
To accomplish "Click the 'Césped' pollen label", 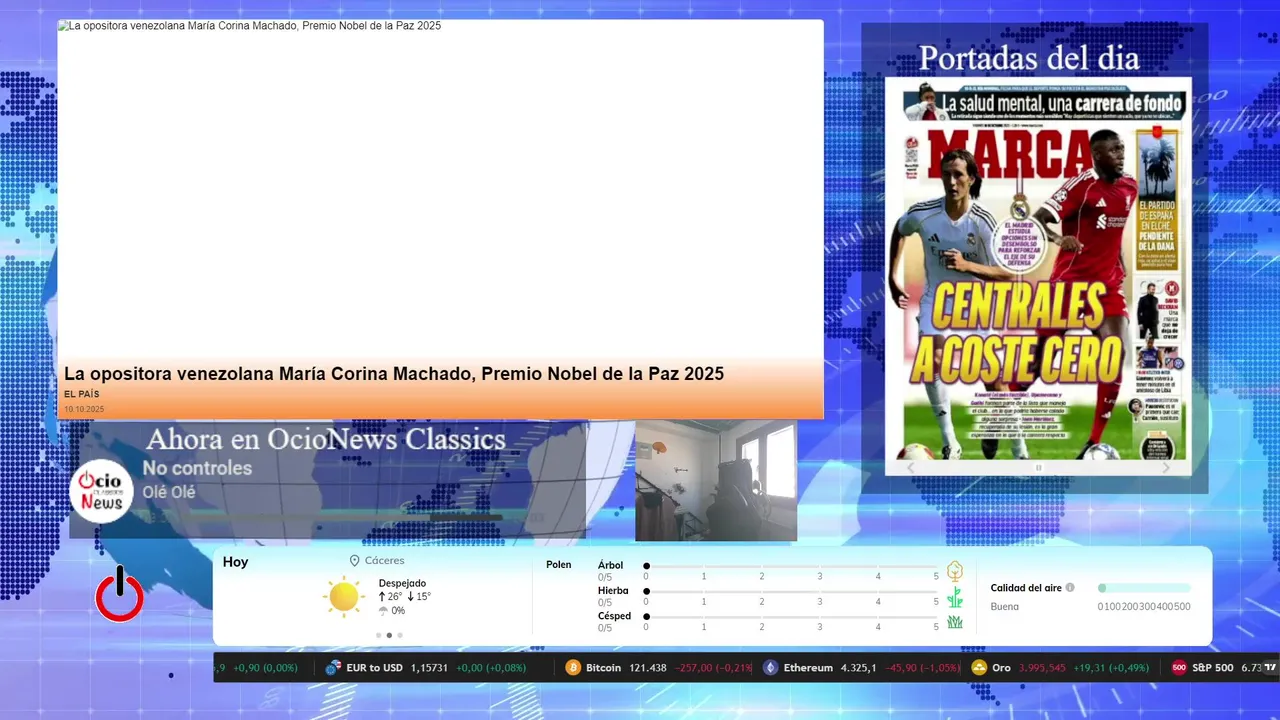I will click(614, 616).
